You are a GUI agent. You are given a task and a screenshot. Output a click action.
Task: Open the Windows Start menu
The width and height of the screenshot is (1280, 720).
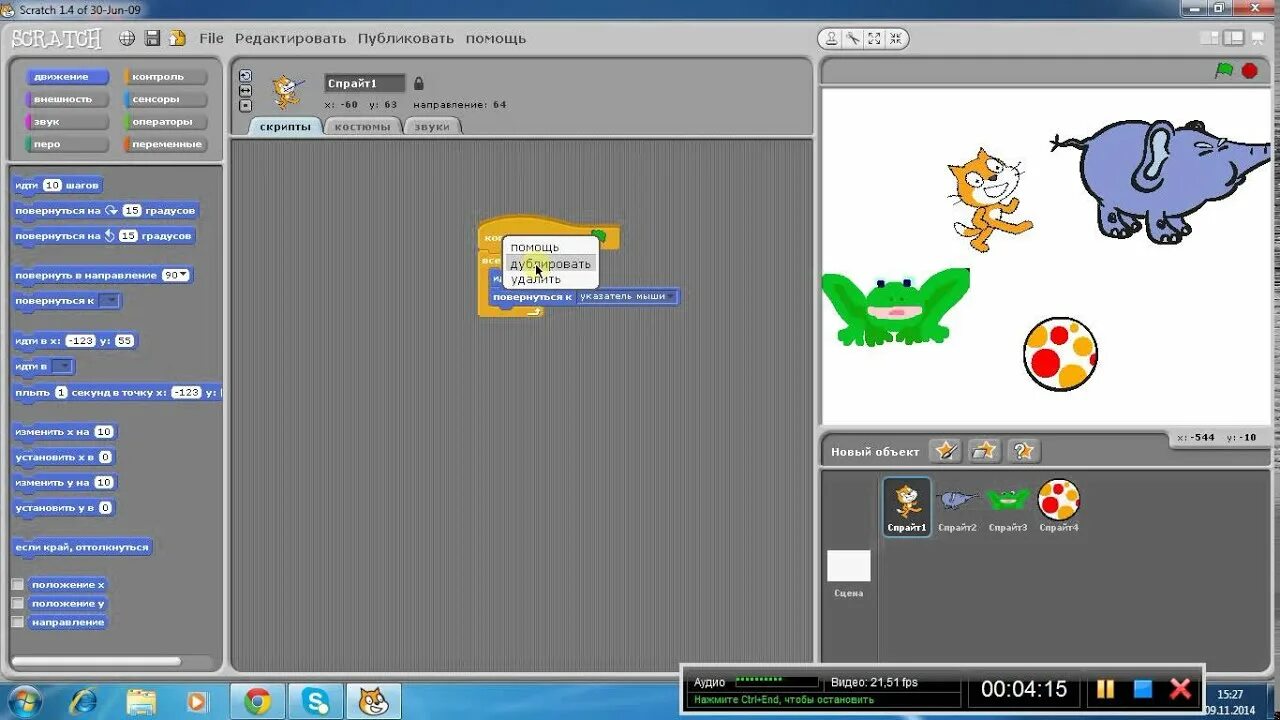pos(24,701)
